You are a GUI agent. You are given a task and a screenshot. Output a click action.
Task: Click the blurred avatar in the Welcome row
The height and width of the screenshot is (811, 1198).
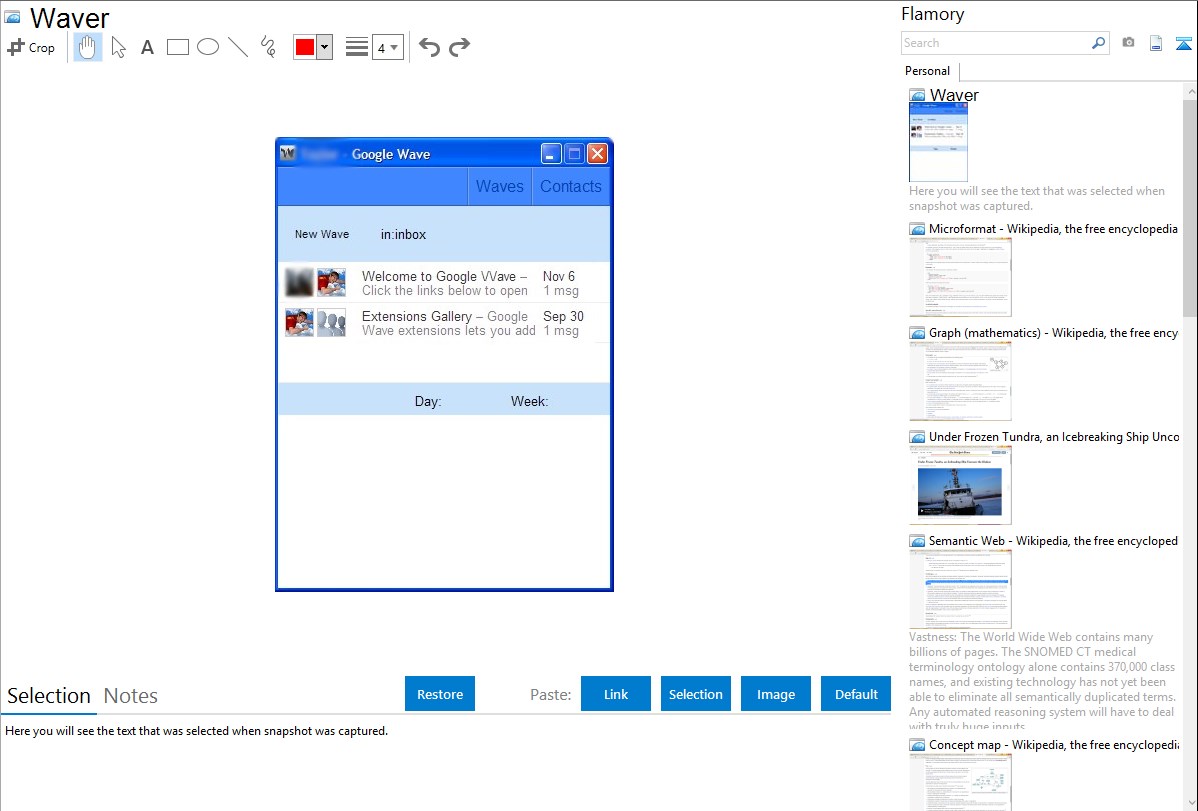(300, 282)
